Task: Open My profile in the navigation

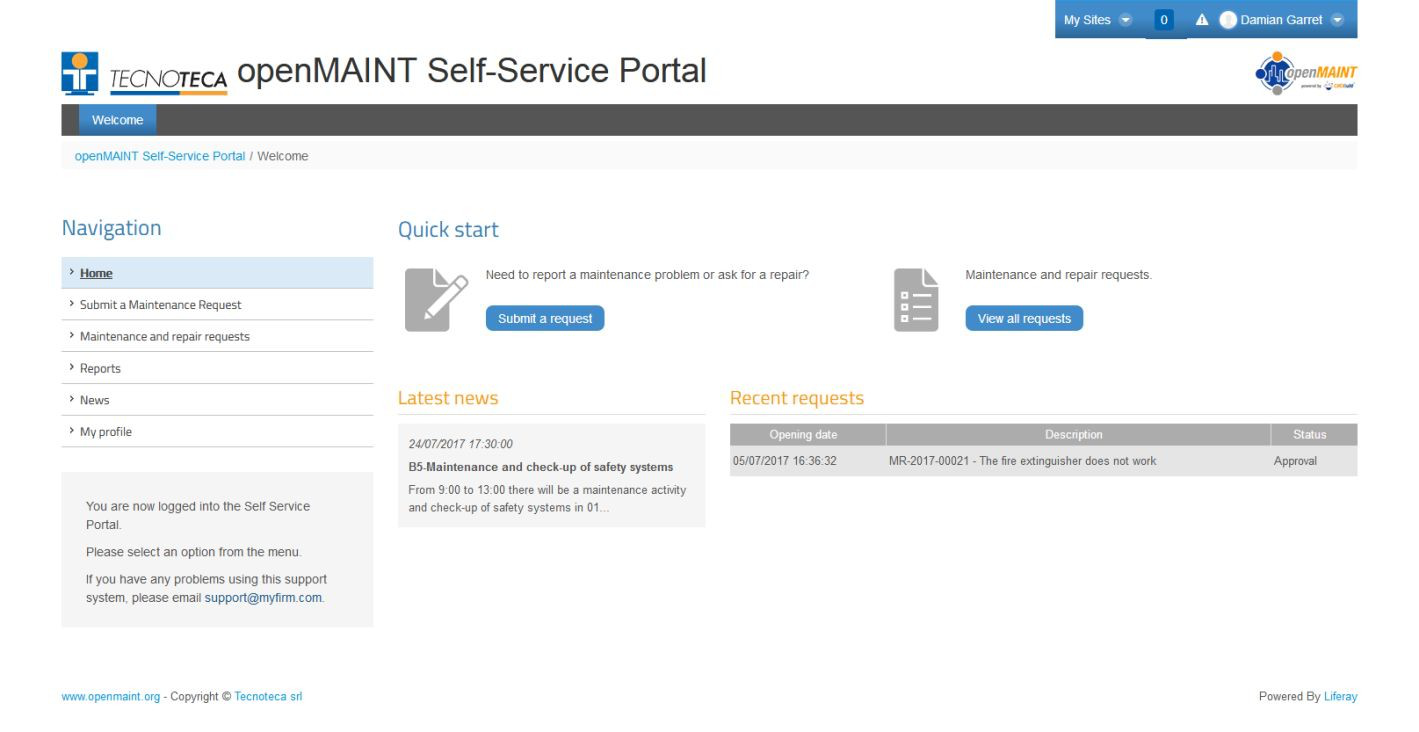Action: point(105,432)
